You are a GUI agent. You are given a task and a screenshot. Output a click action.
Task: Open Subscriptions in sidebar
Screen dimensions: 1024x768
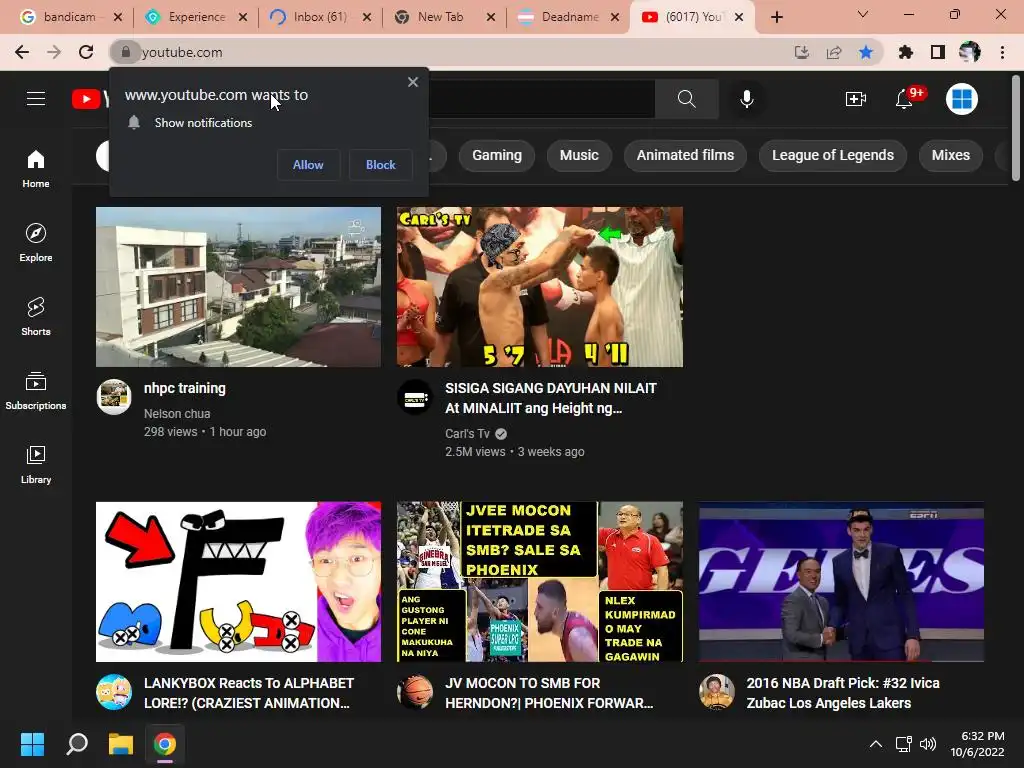point(36,391)
